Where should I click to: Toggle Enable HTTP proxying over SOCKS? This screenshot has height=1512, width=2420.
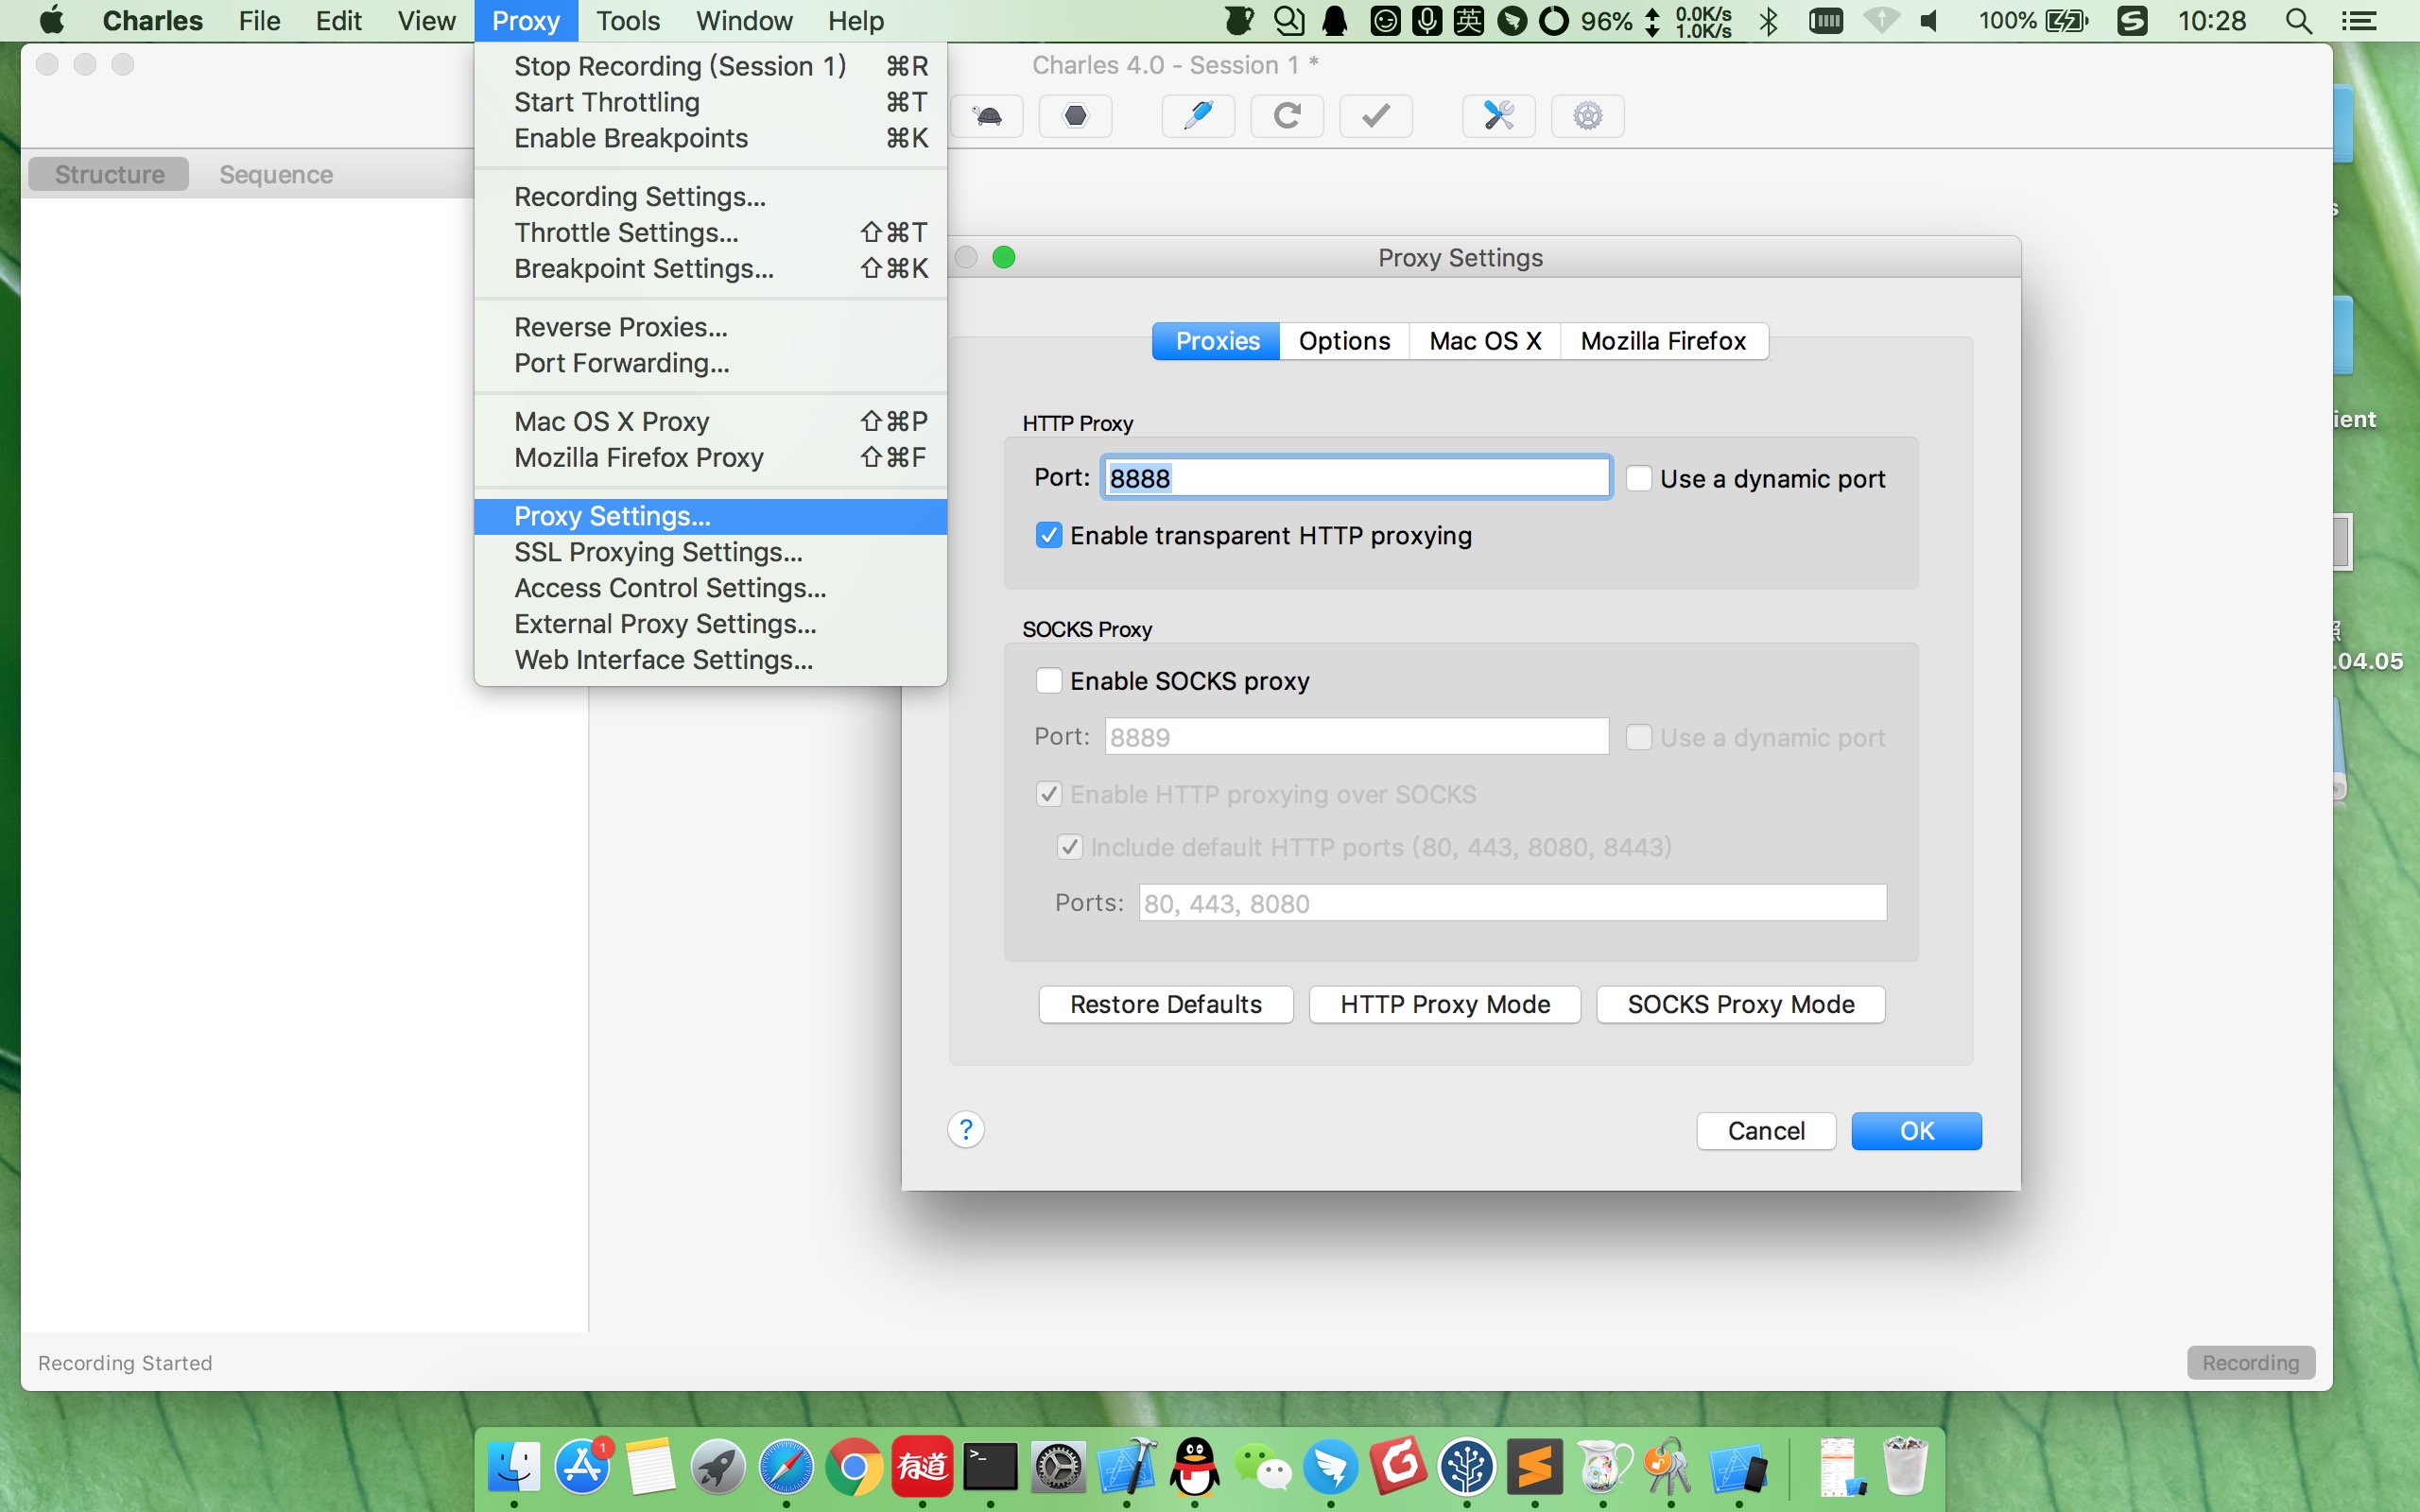(x=1048, y=794)
